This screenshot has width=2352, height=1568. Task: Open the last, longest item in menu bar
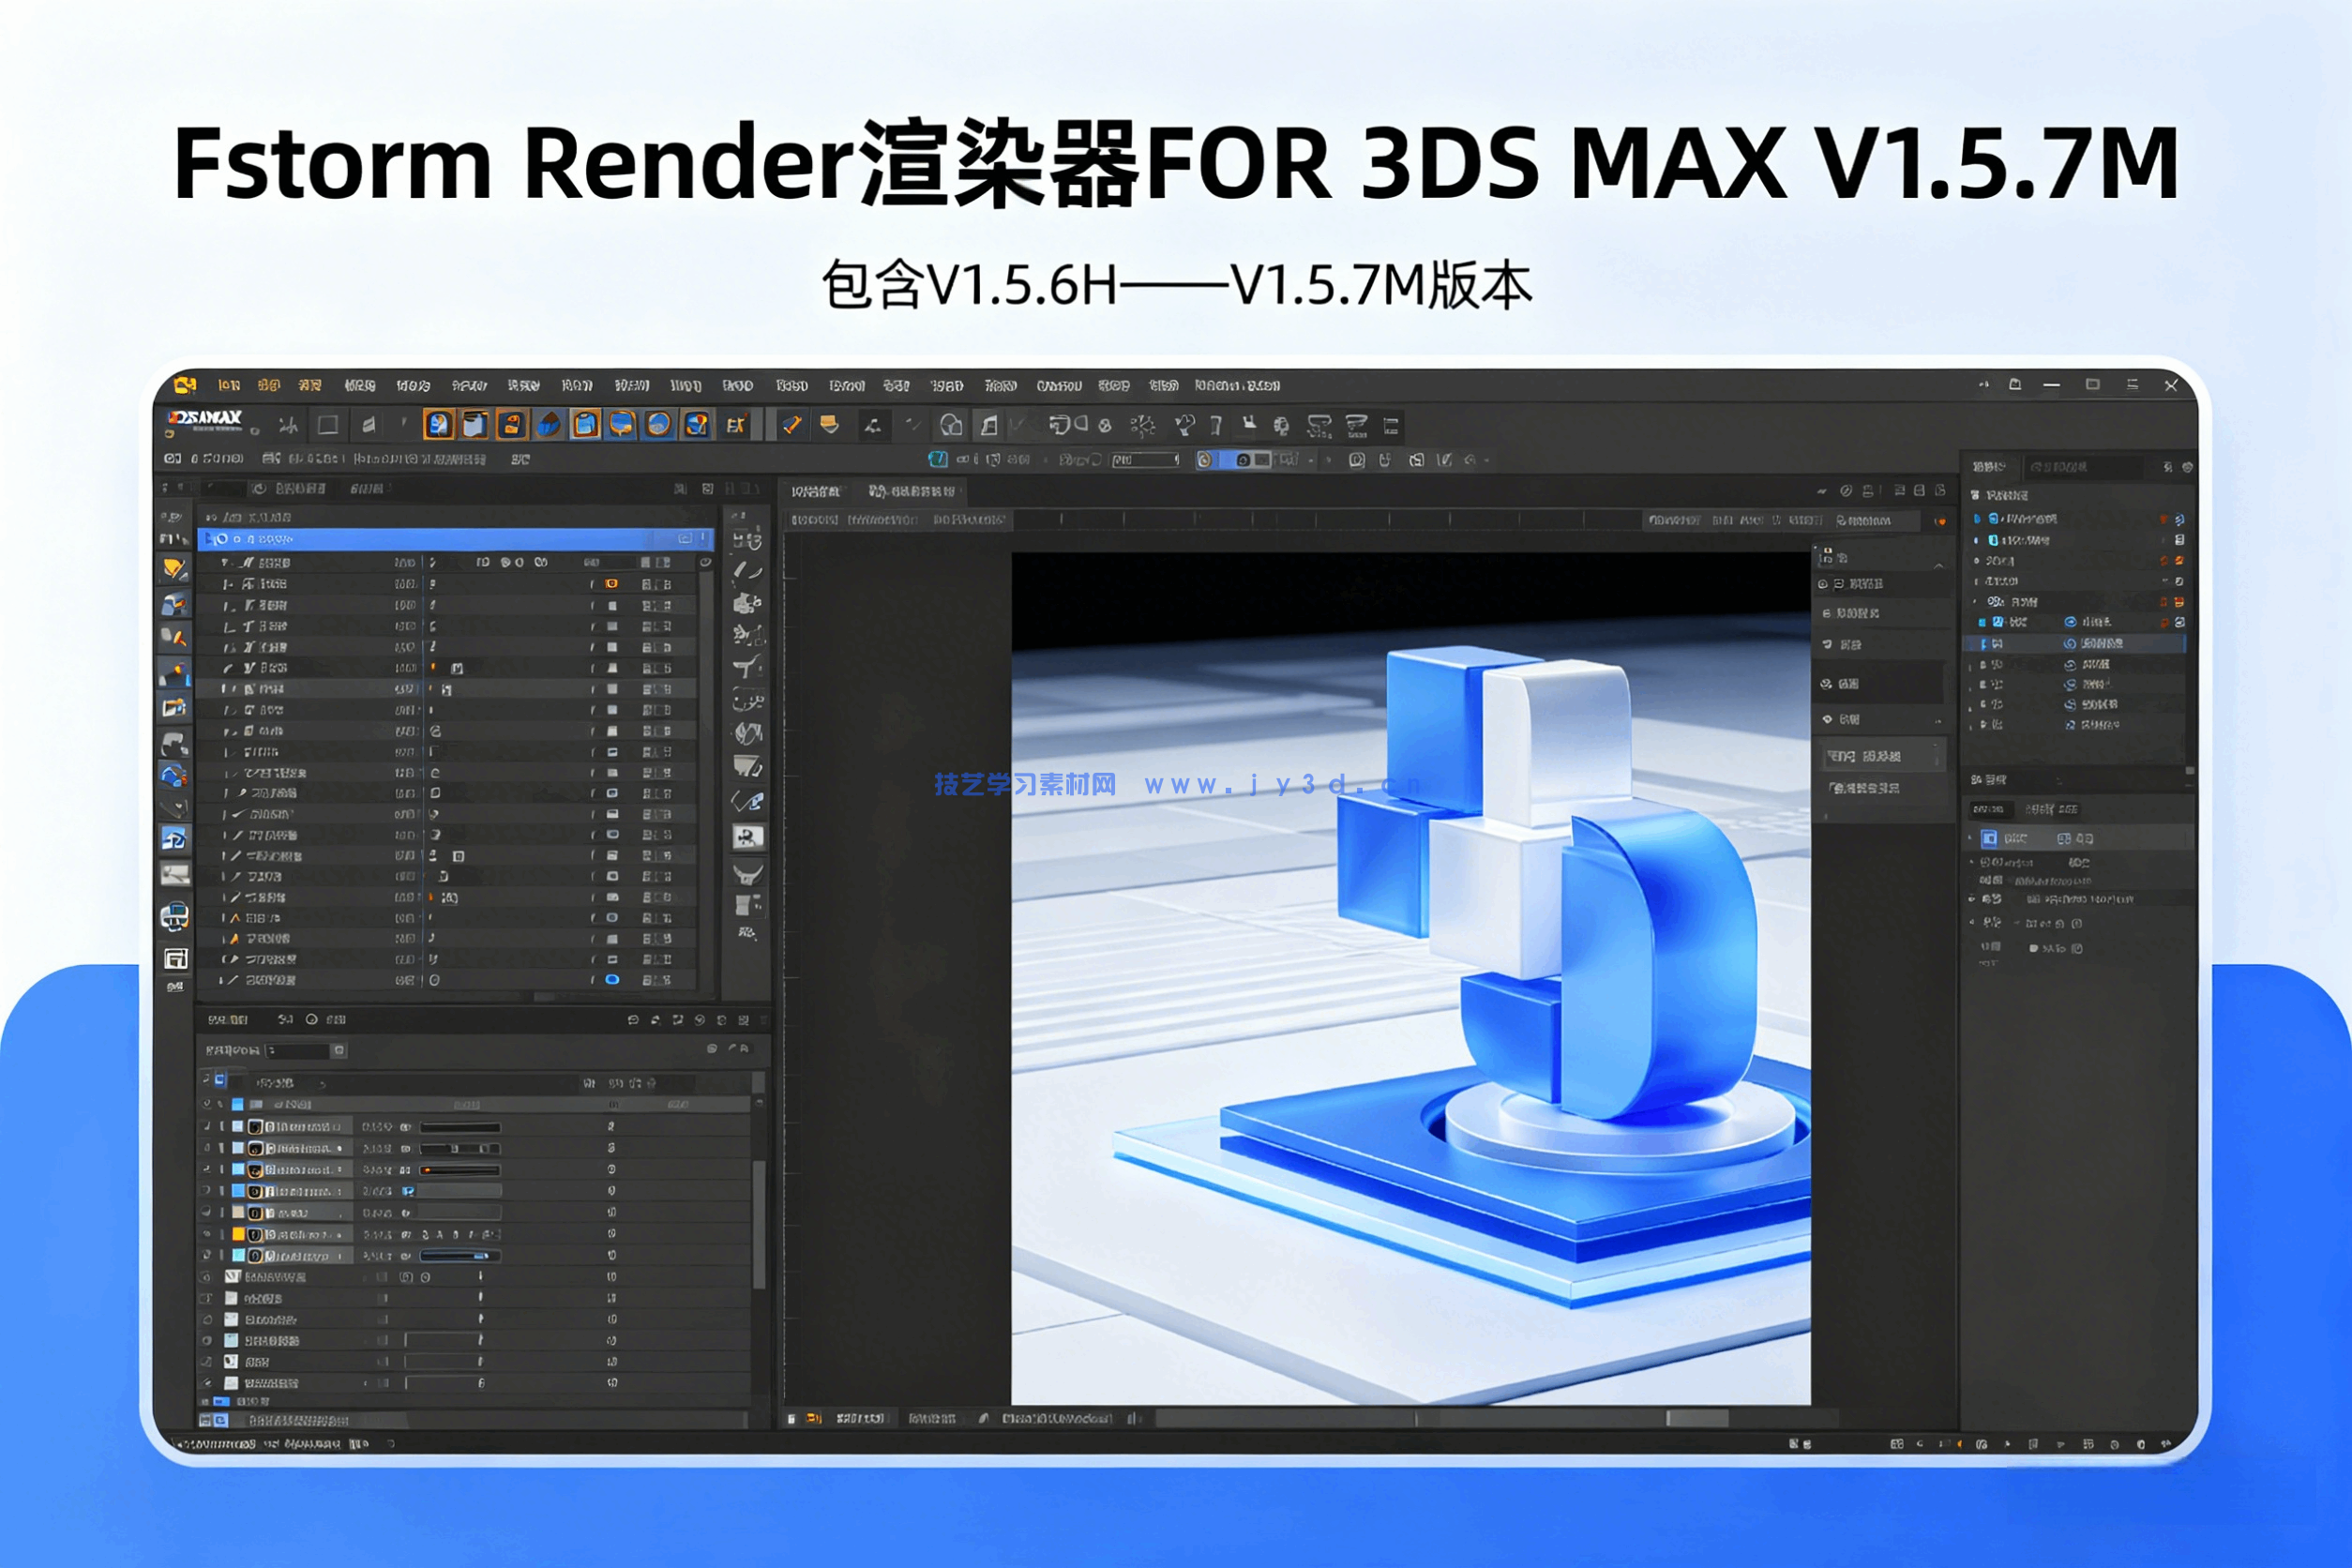coord(1237,385)
